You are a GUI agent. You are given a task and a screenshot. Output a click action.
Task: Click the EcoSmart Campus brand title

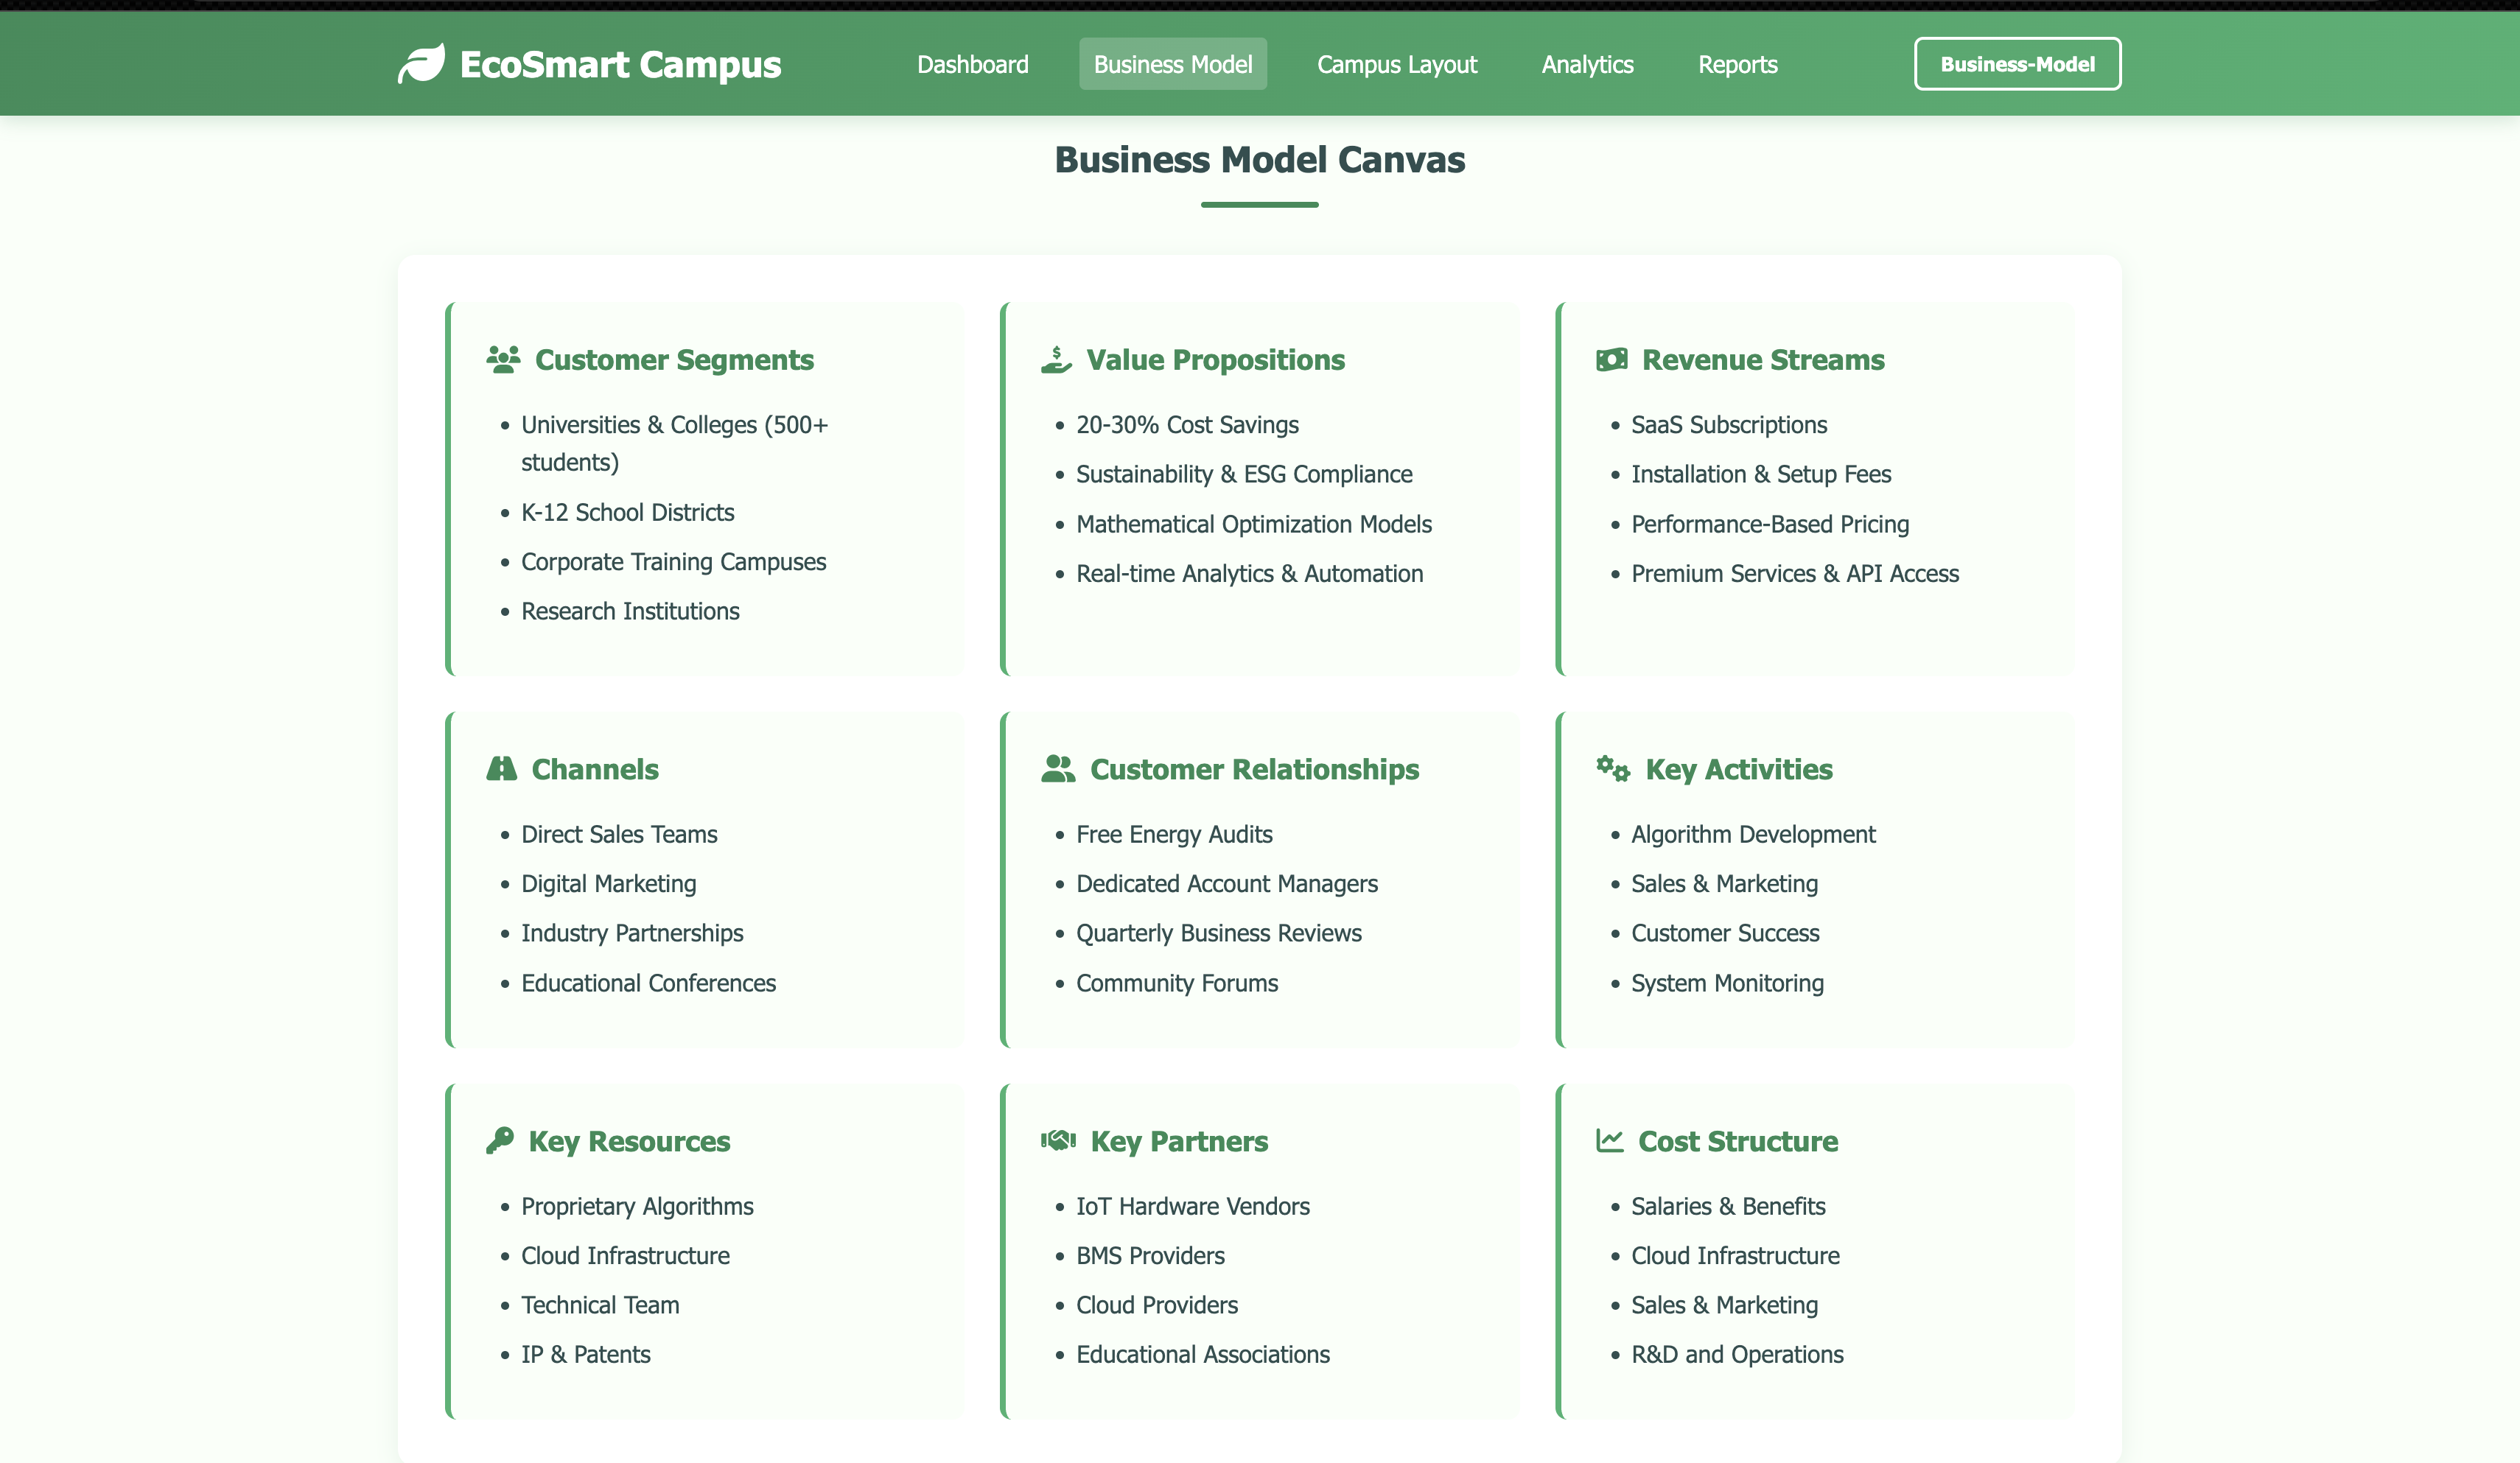point(620,65)
